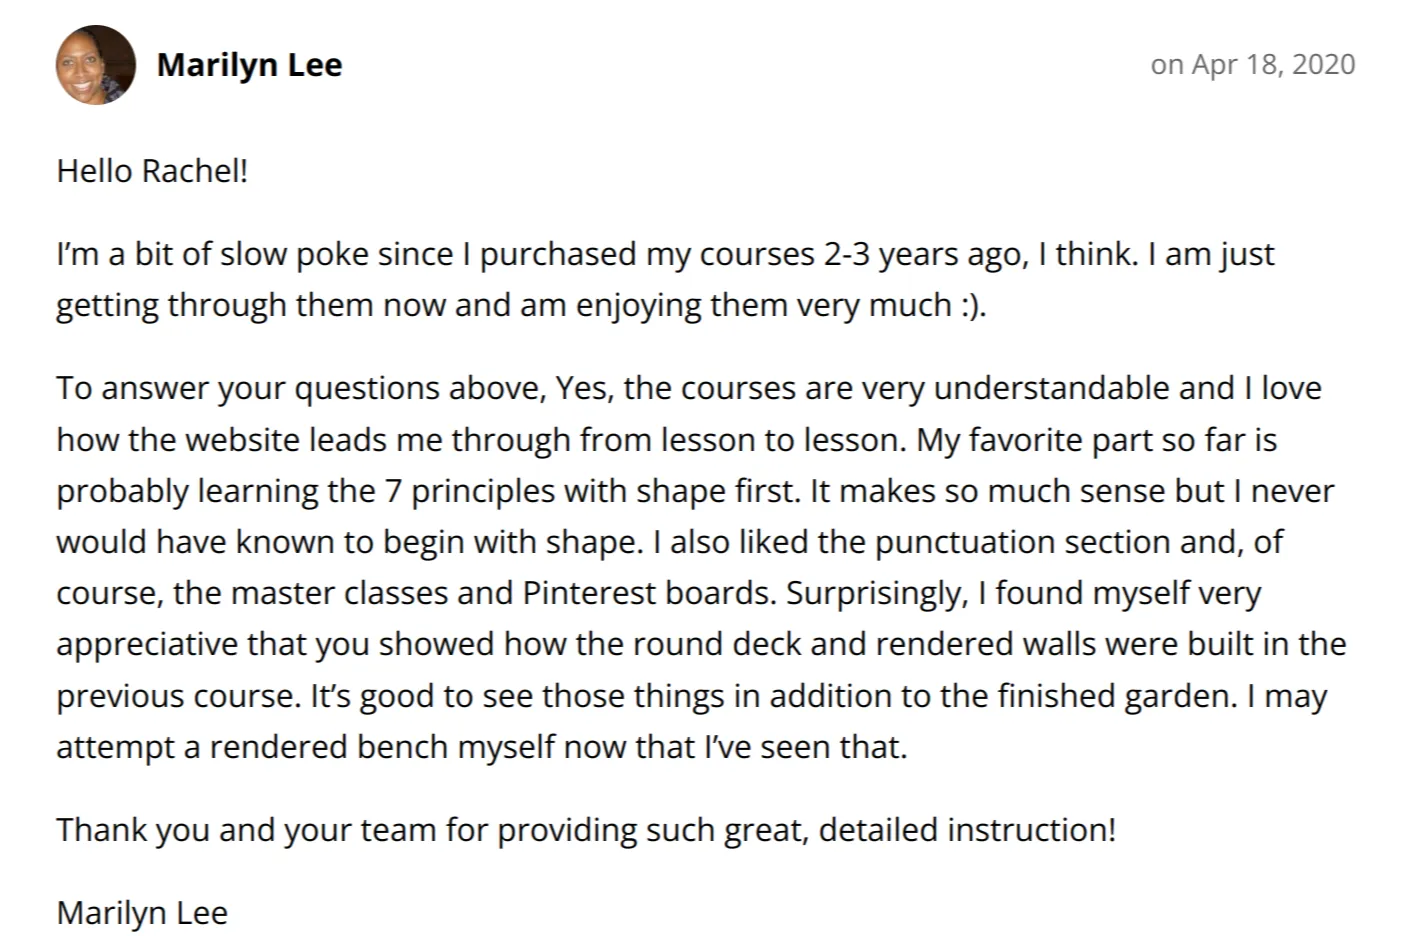Click the "2-3 years ago" text
The height and width of the screenshot is (936, 1413).
(926, 254)
